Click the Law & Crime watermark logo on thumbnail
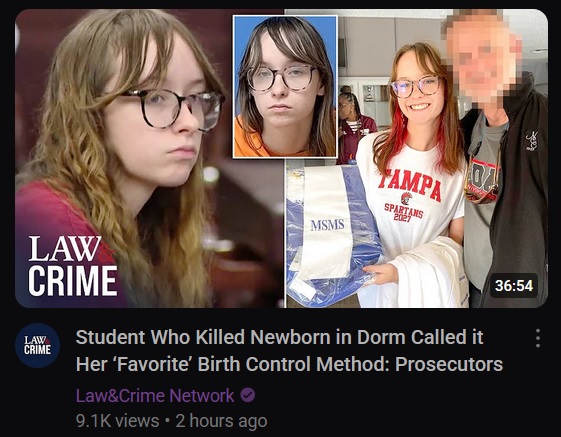Viewport: 561px width, 437px height. pos(73,266)
